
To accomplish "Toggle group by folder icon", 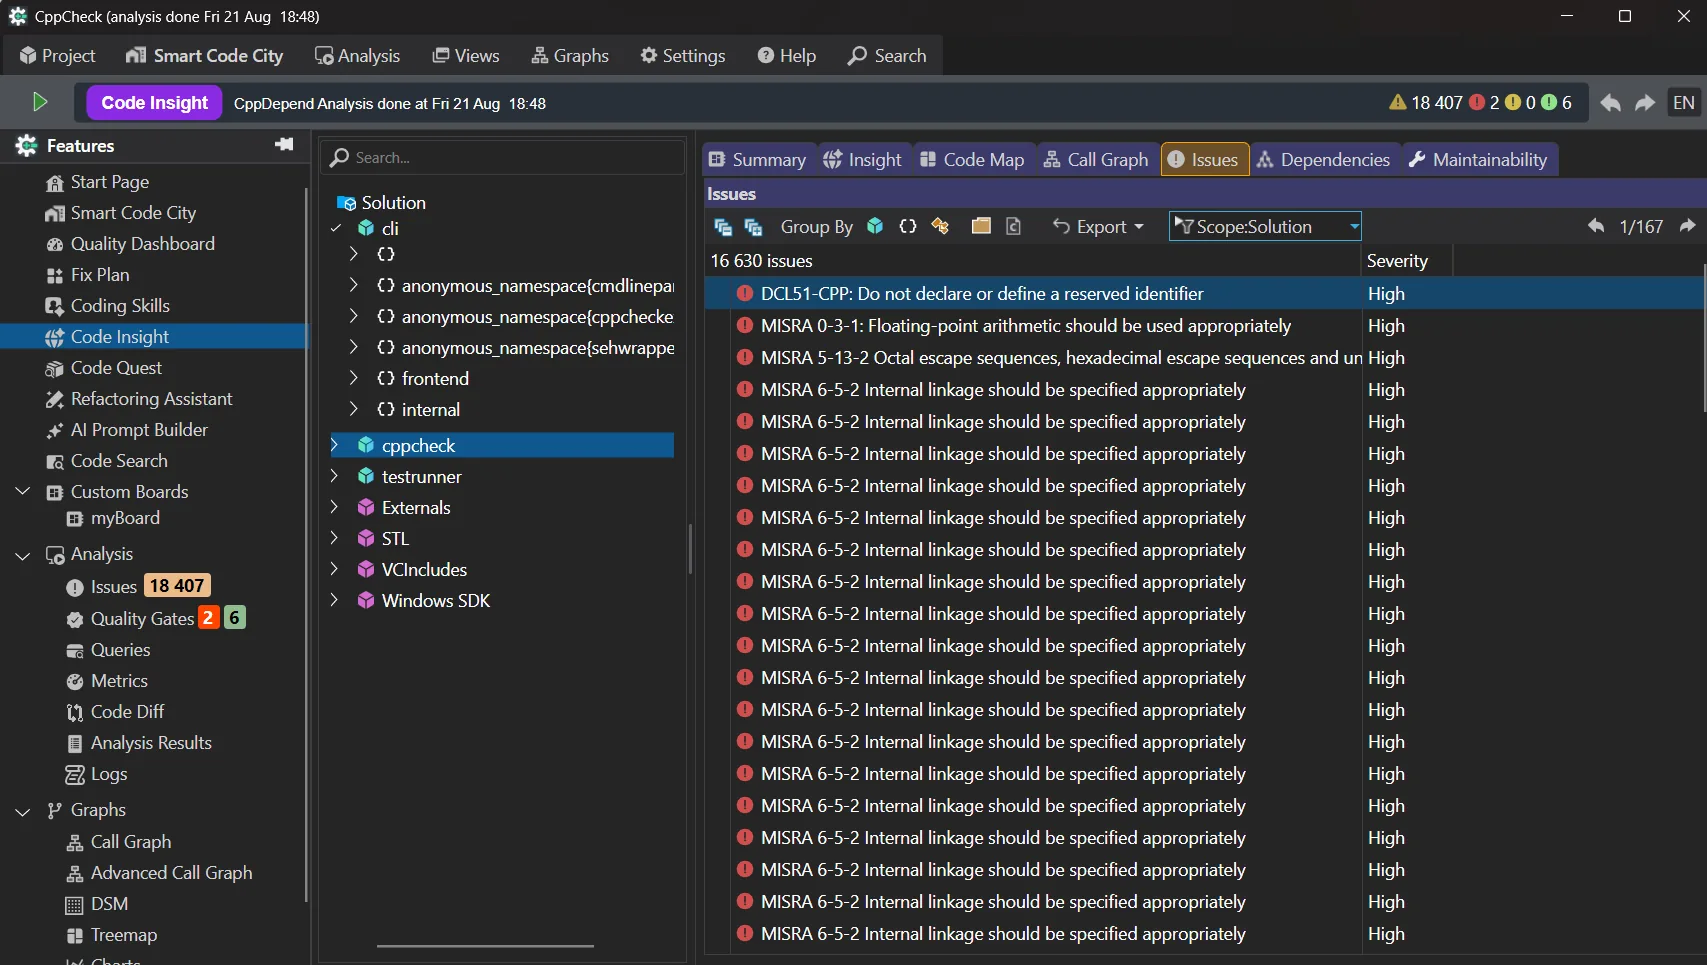I will click(x=981, y=226).
